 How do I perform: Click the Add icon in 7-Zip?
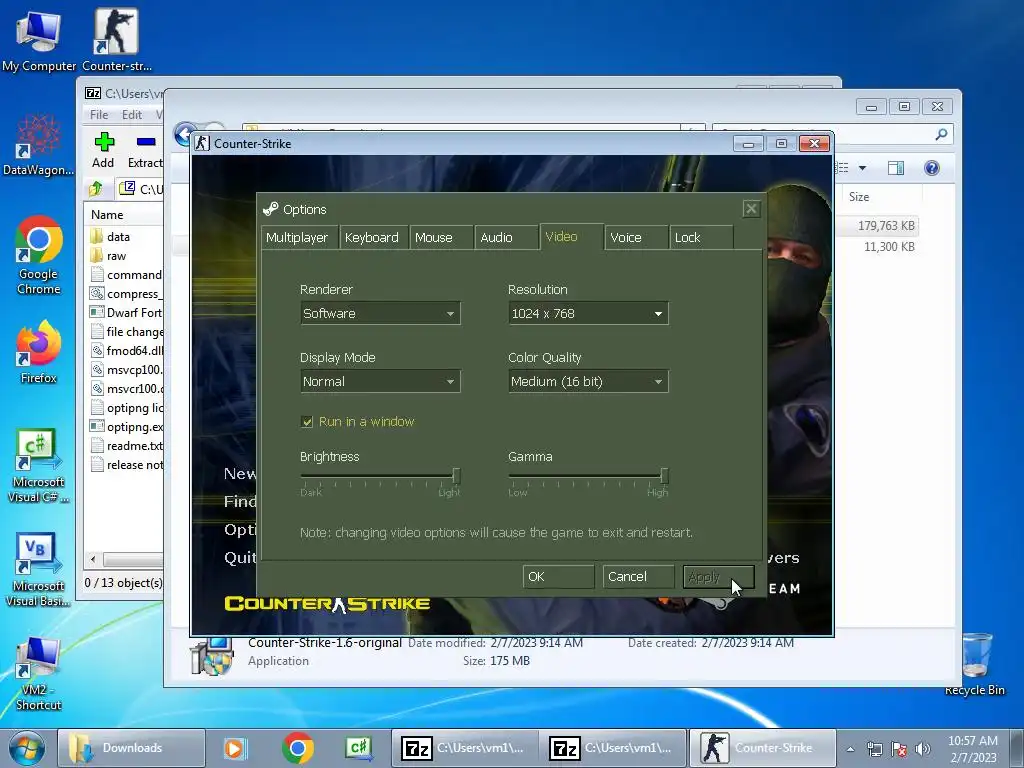tap(103, 150)
